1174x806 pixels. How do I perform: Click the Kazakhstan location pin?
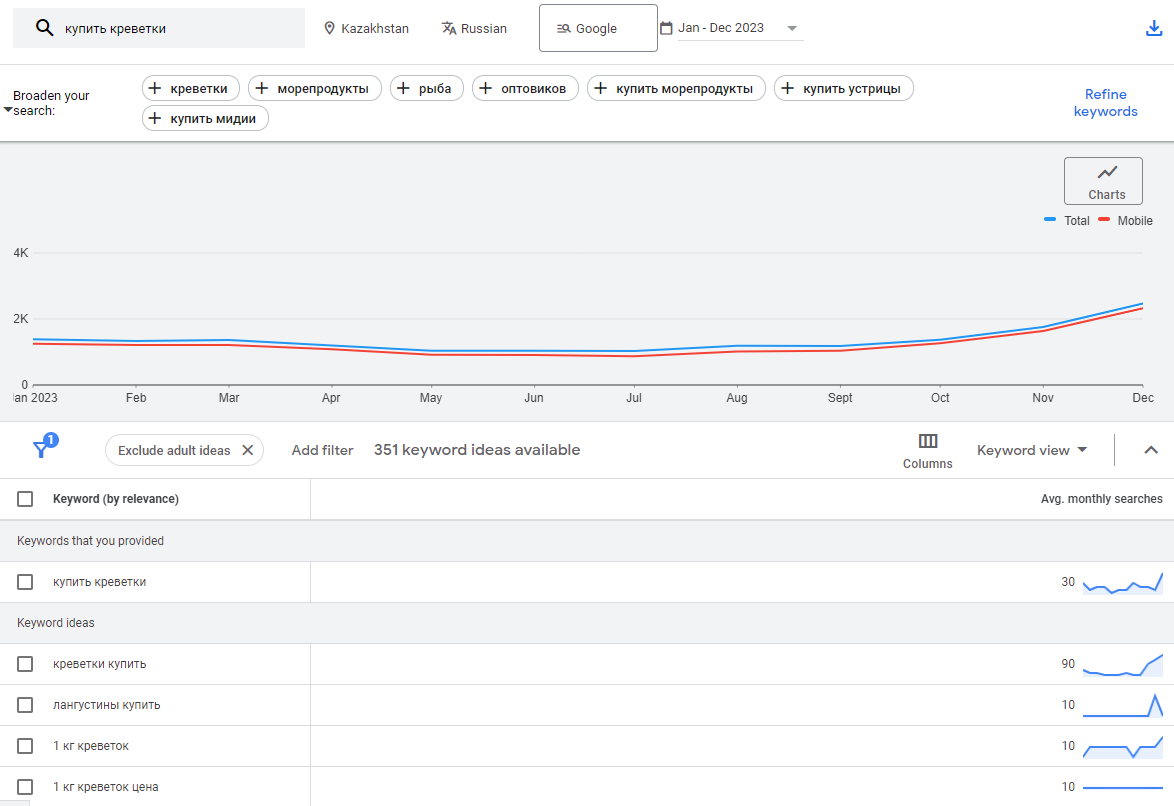coord(330,29)
